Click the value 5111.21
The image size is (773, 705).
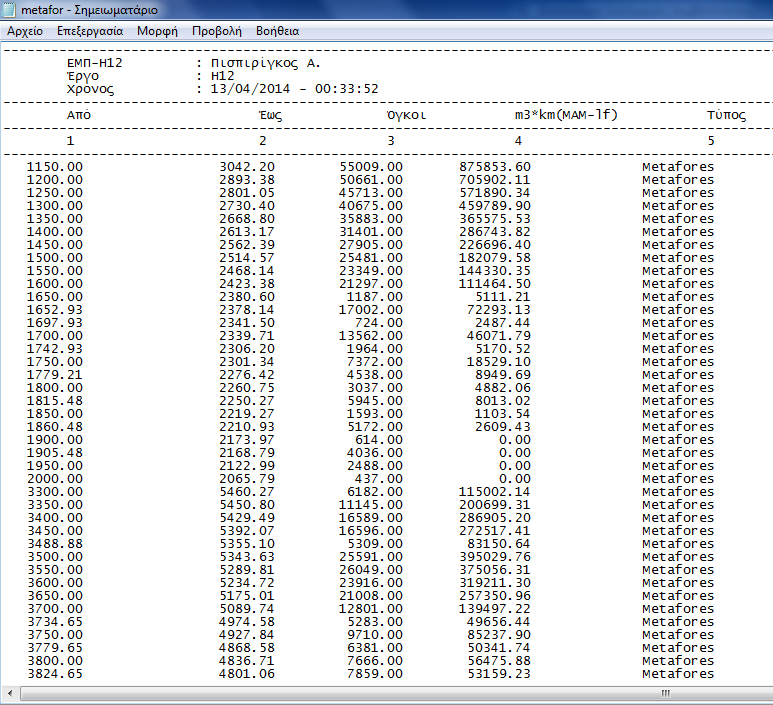[x=503, y=297]
